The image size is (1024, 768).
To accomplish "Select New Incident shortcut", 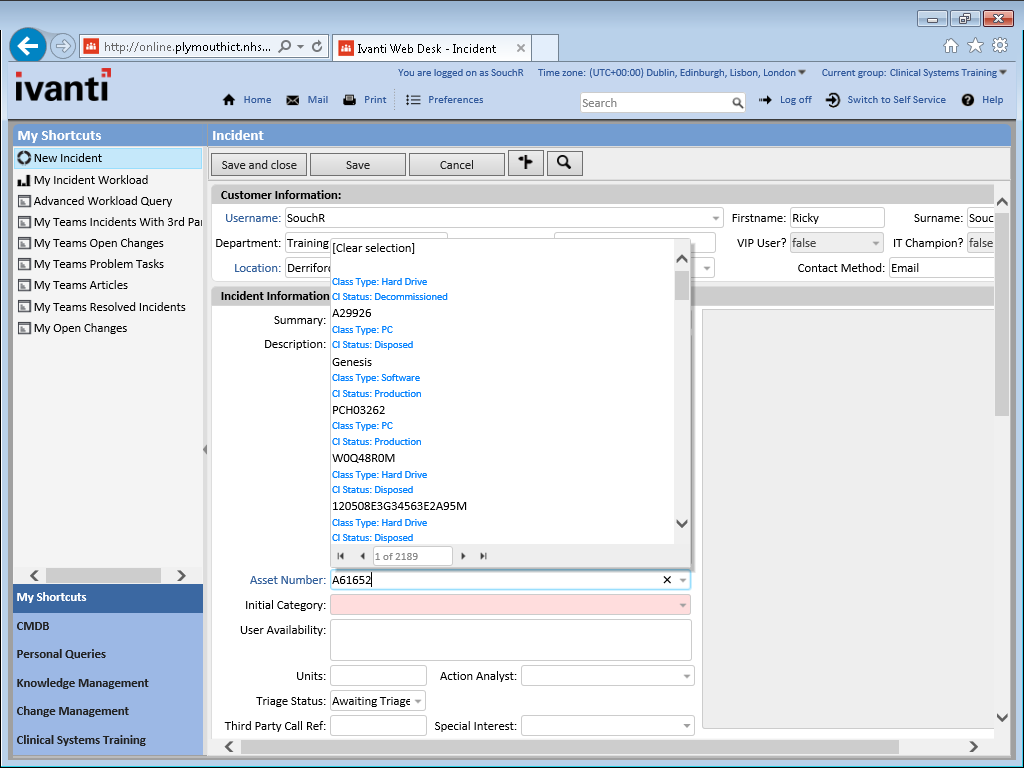I will click(108, 158).
